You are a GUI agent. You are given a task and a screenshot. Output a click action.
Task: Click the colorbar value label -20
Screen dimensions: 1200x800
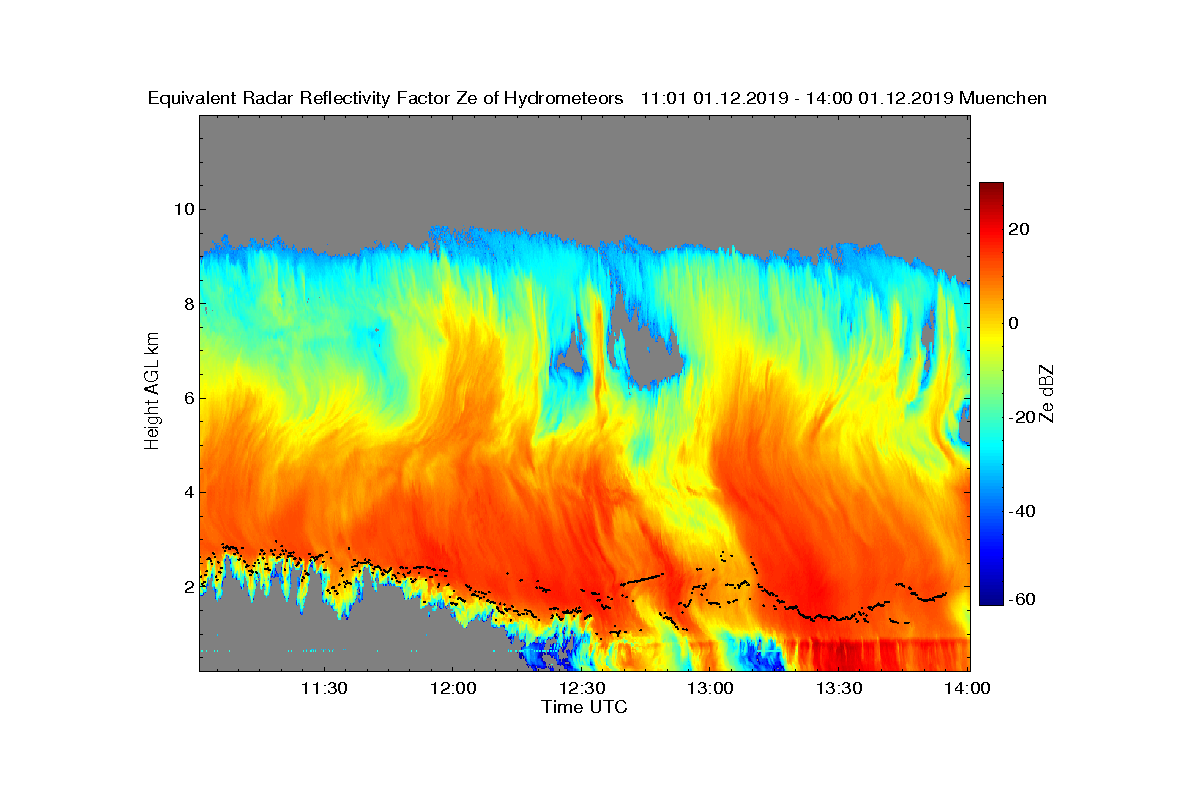click(x=1022, y=417)
